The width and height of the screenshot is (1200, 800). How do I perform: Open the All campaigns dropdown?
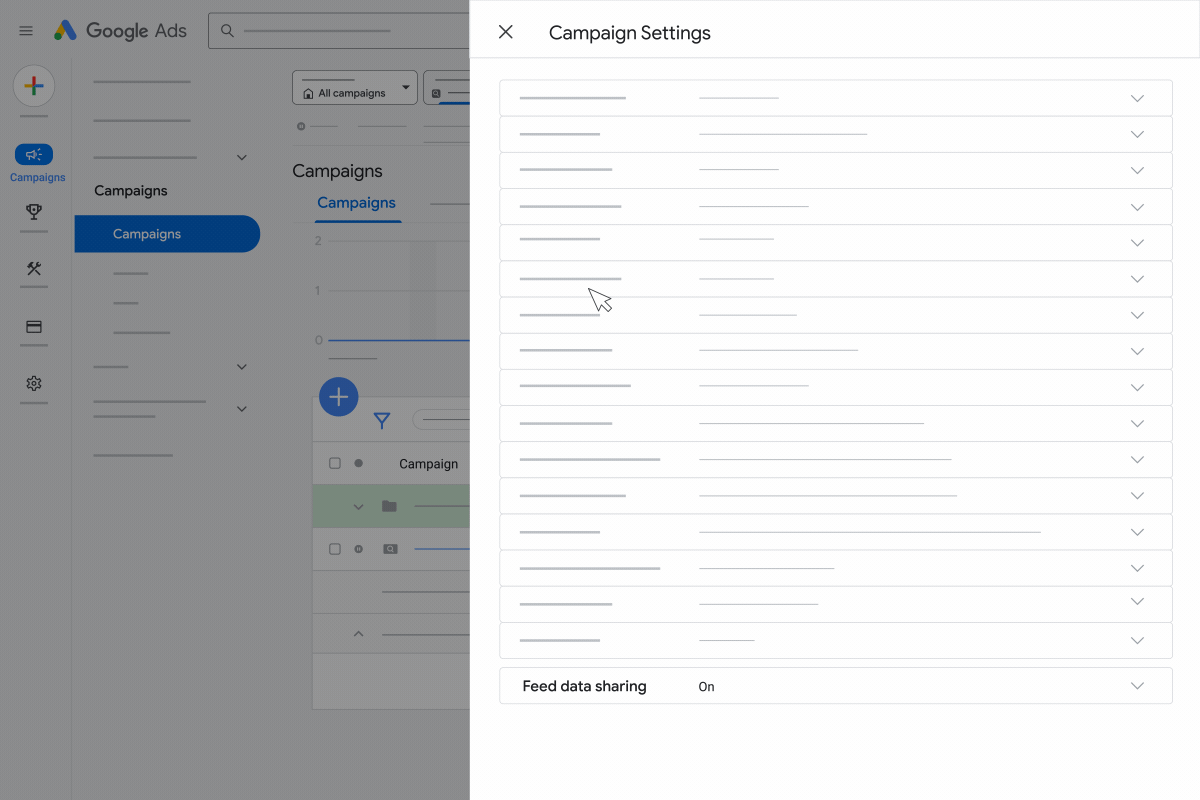(x=355, y=87)
